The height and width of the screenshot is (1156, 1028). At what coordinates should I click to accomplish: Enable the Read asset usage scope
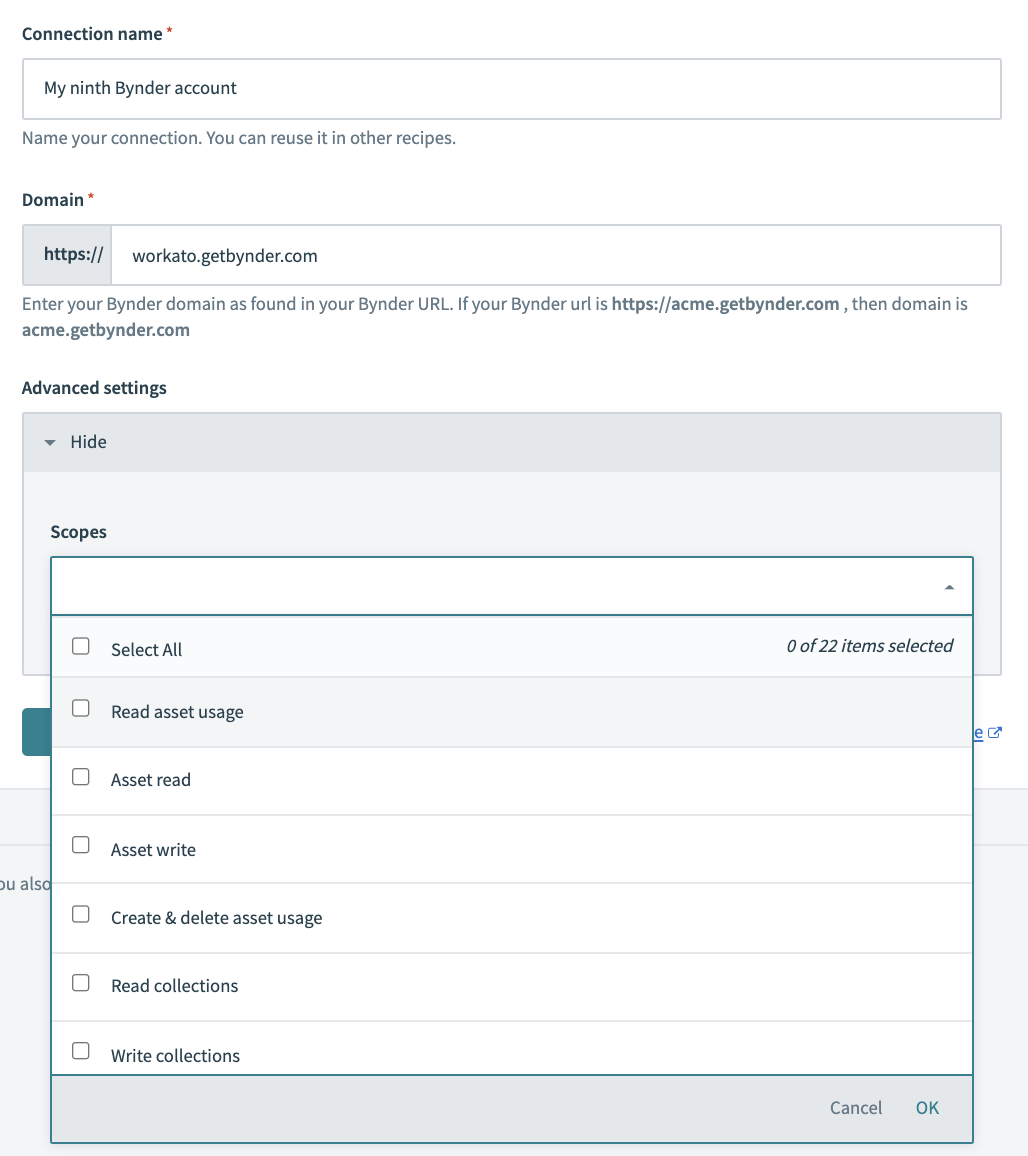tap(81, 708)
